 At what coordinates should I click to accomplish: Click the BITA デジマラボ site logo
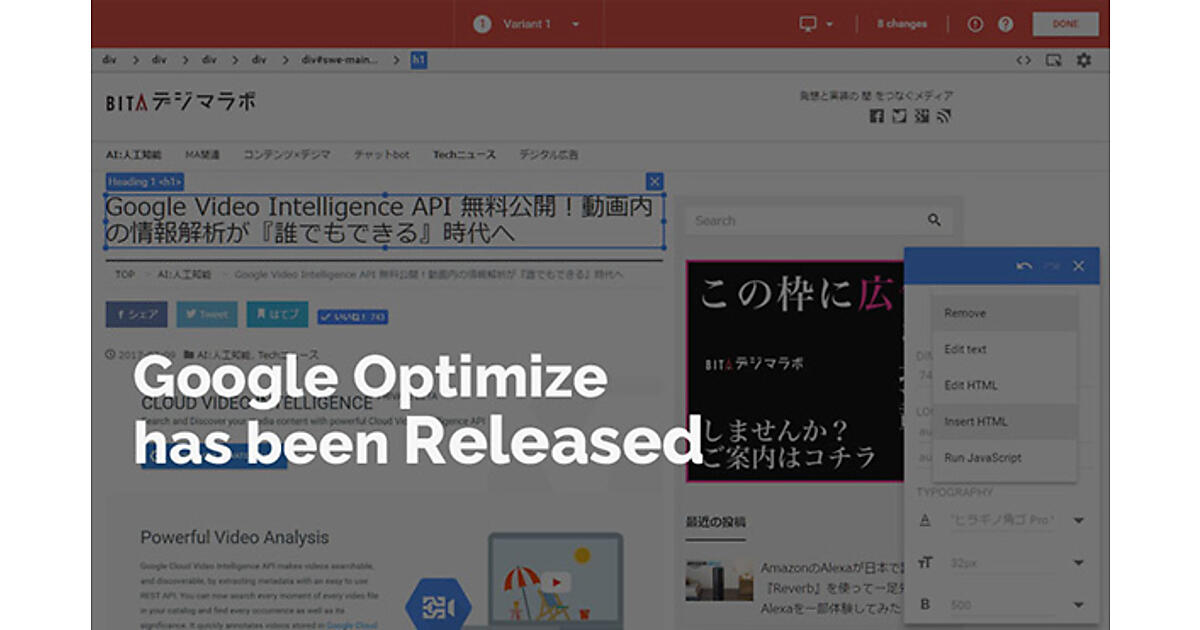pos(181,101)
